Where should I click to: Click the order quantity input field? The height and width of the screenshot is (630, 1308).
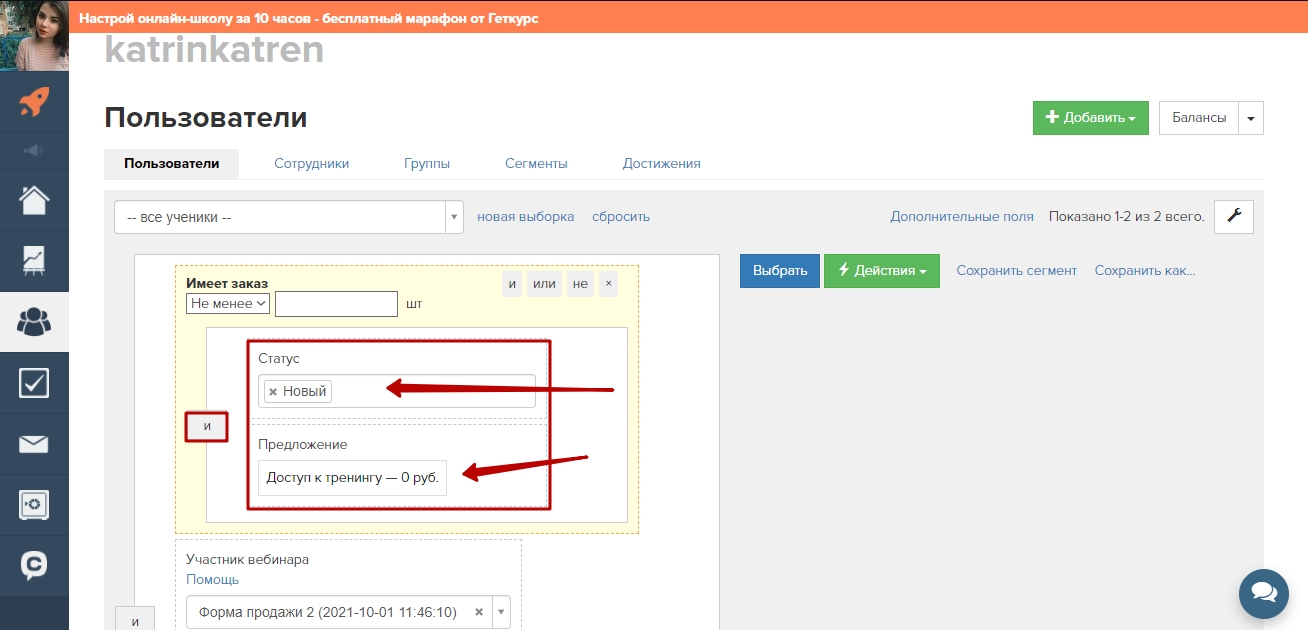click(x=336, y=303)
